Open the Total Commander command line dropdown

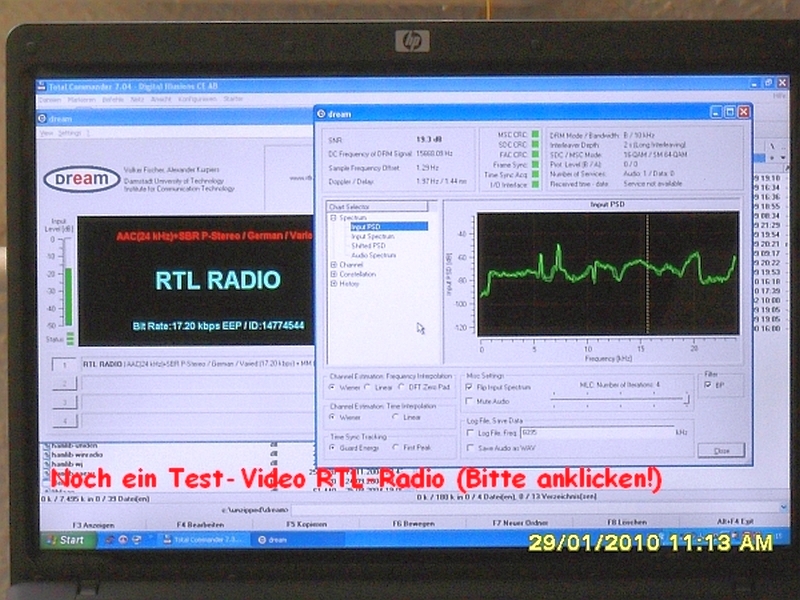tap(784, 508)
